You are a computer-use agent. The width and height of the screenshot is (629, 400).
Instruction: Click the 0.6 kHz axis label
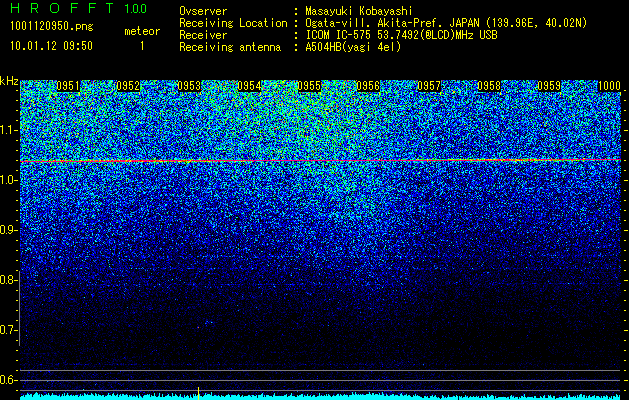pyautogui.click(x=8, y=380)
